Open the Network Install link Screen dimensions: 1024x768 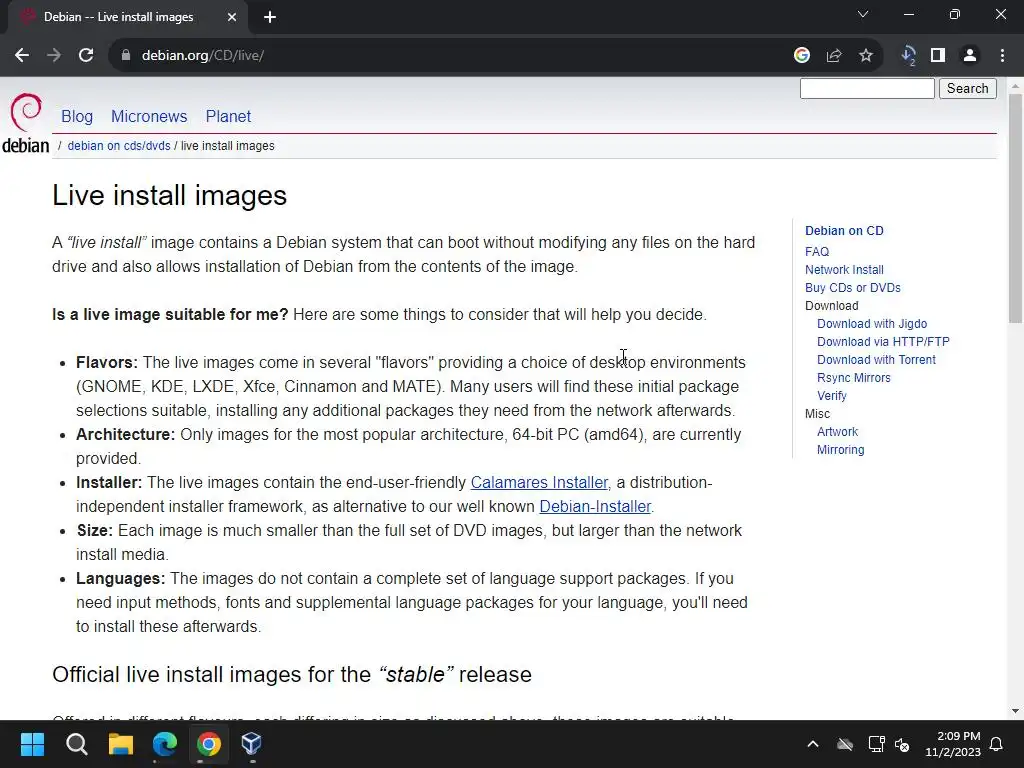[x=844, y=270]
